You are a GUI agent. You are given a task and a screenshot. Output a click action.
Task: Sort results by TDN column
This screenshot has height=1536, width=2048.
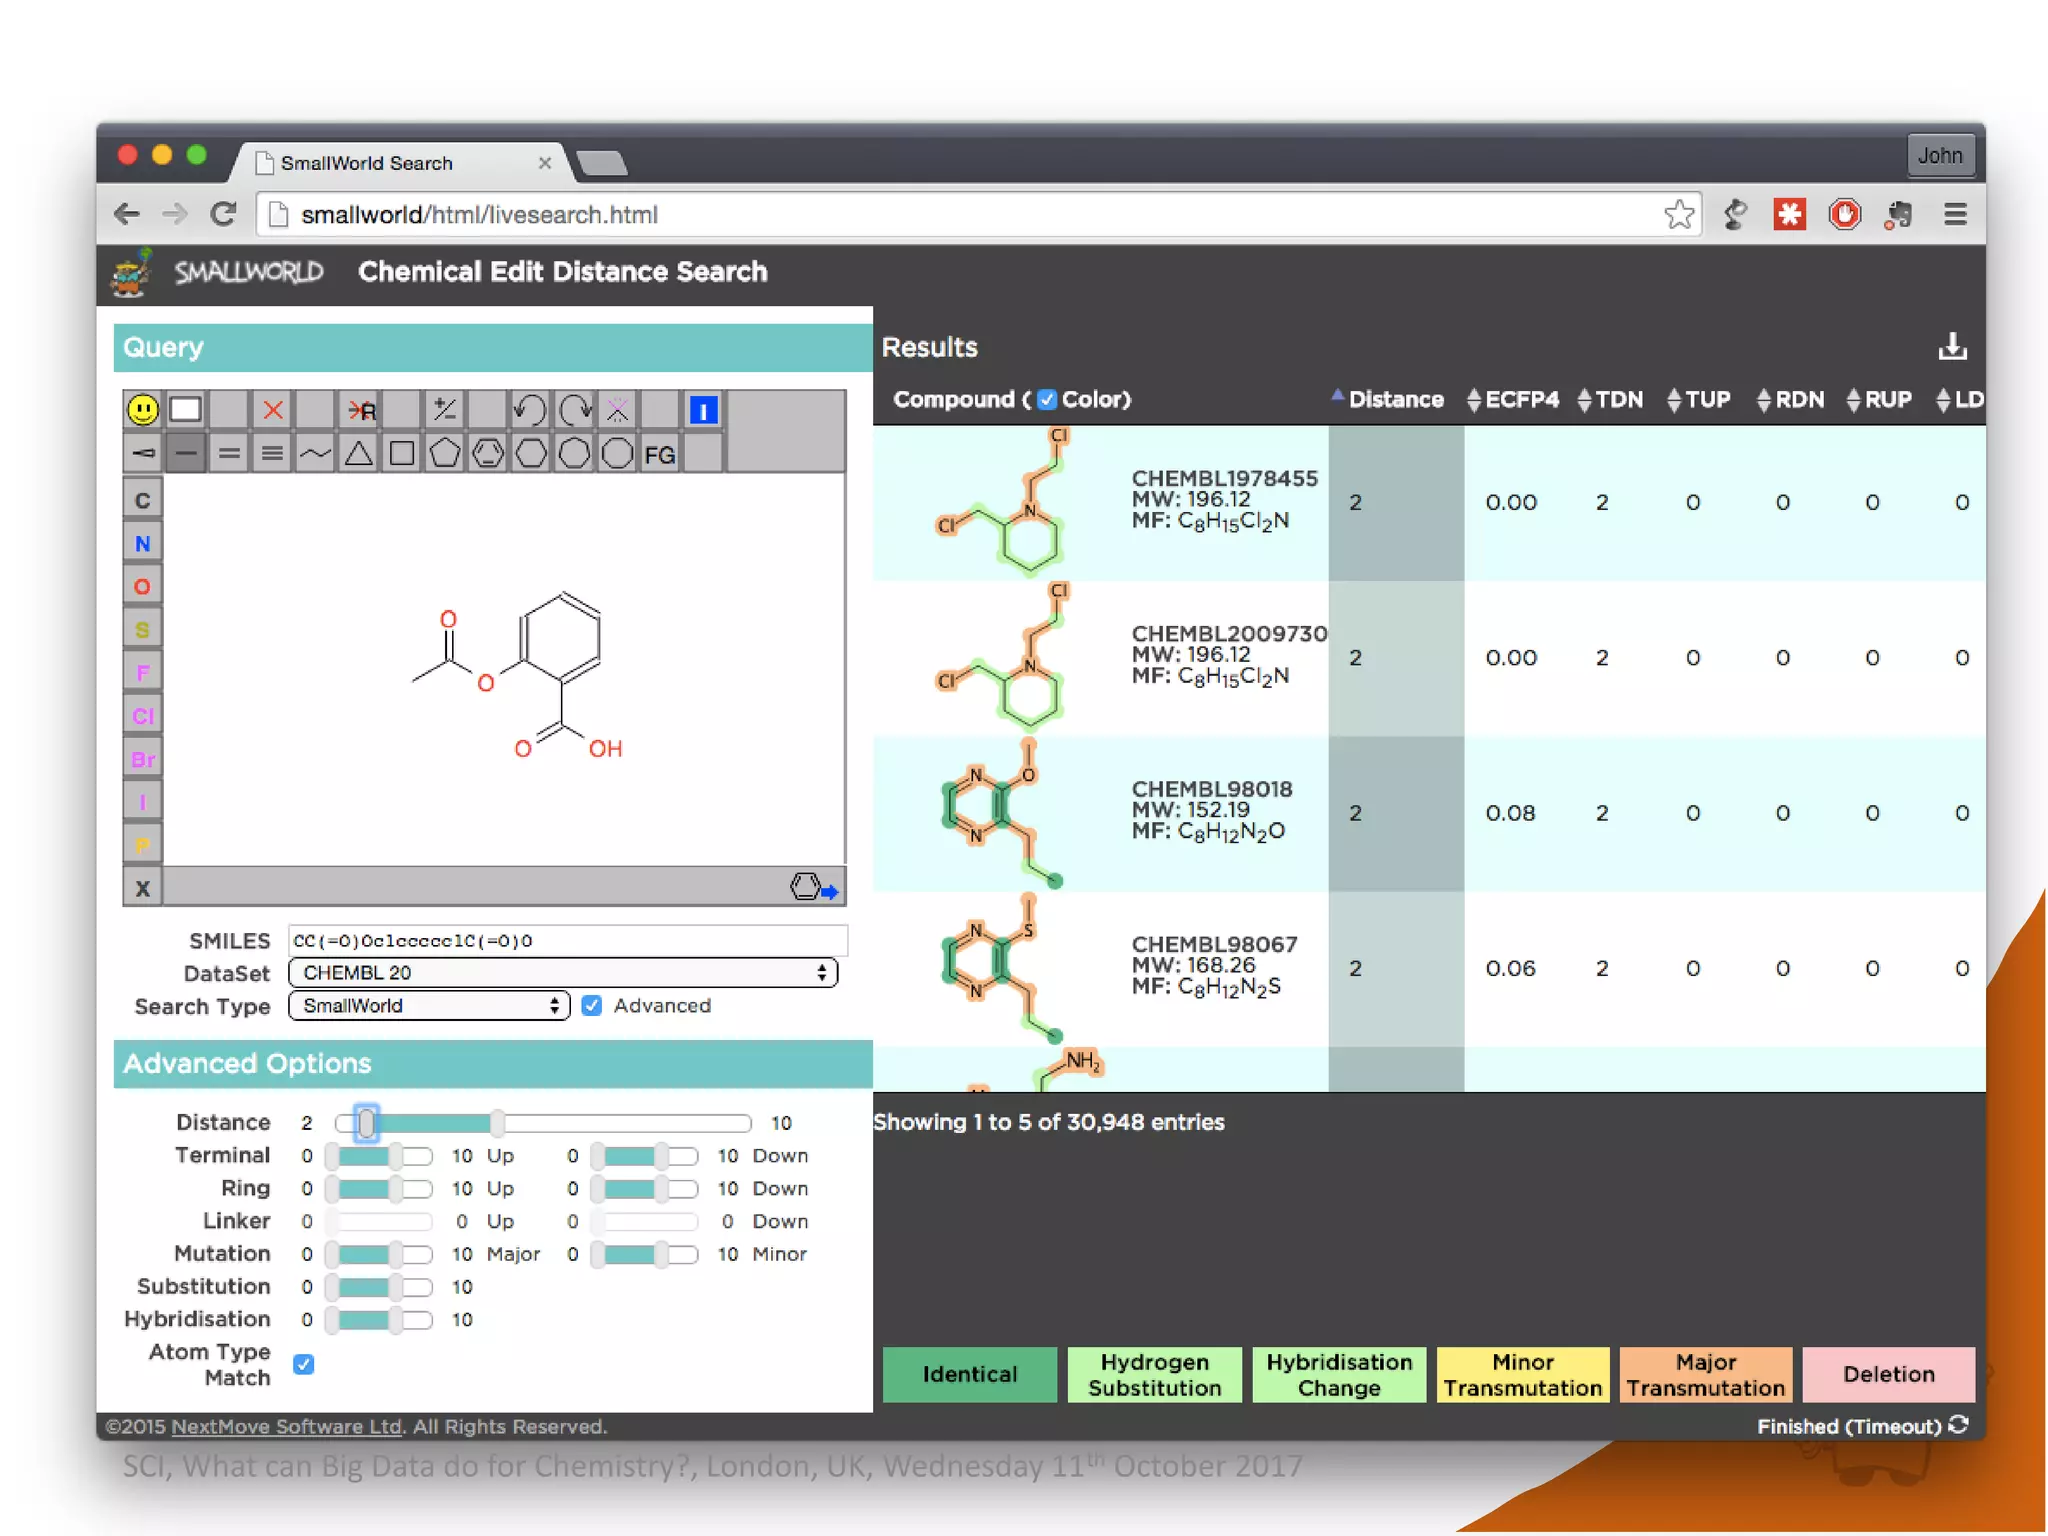click(1610, 399)
